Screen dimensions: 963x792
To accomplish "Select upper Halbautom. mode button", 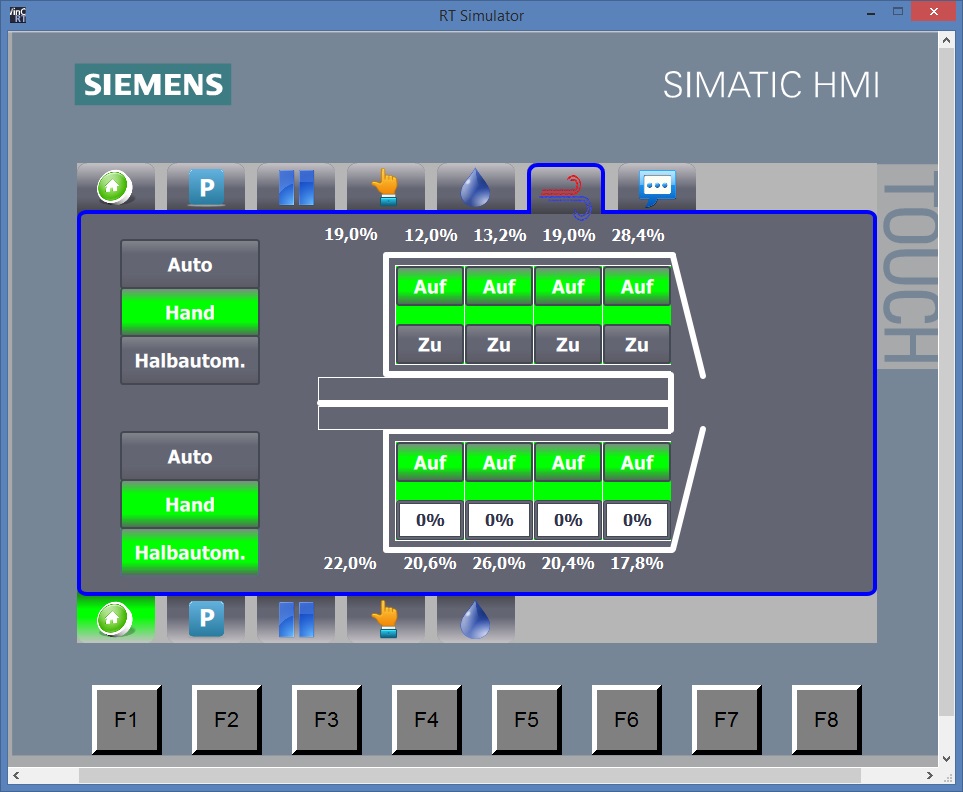I will pyautogui.click(x=190, y=360).
